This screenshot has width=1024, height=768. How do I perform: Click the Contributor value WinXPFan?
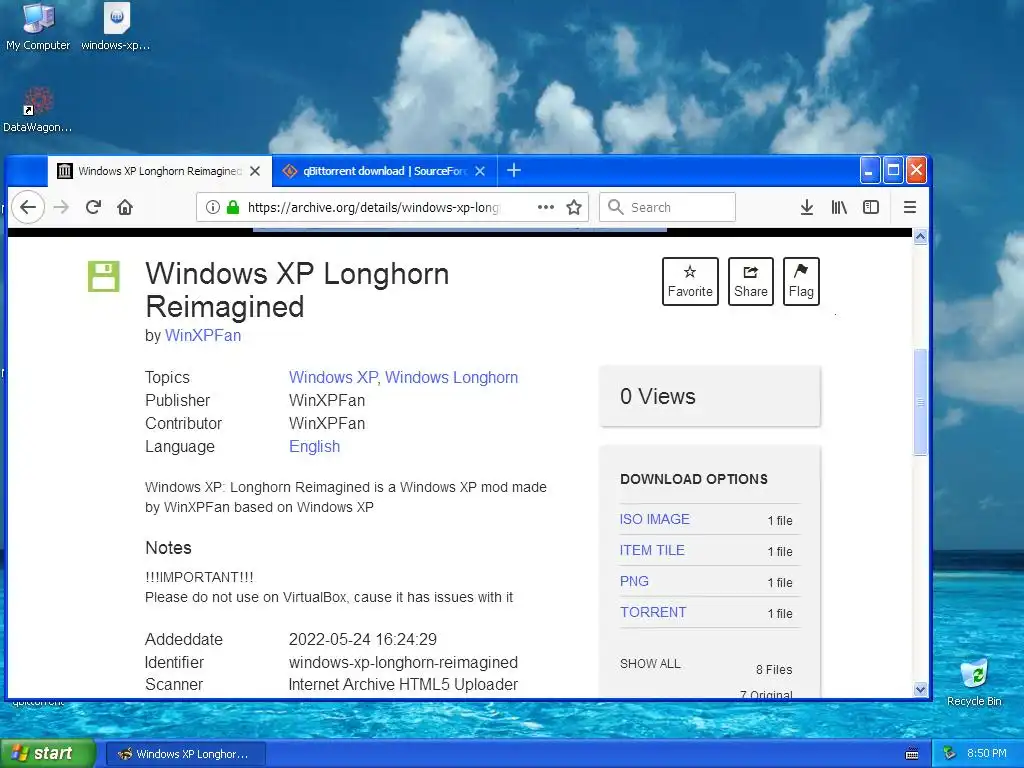pyautogui.click(x=327, y=423)
